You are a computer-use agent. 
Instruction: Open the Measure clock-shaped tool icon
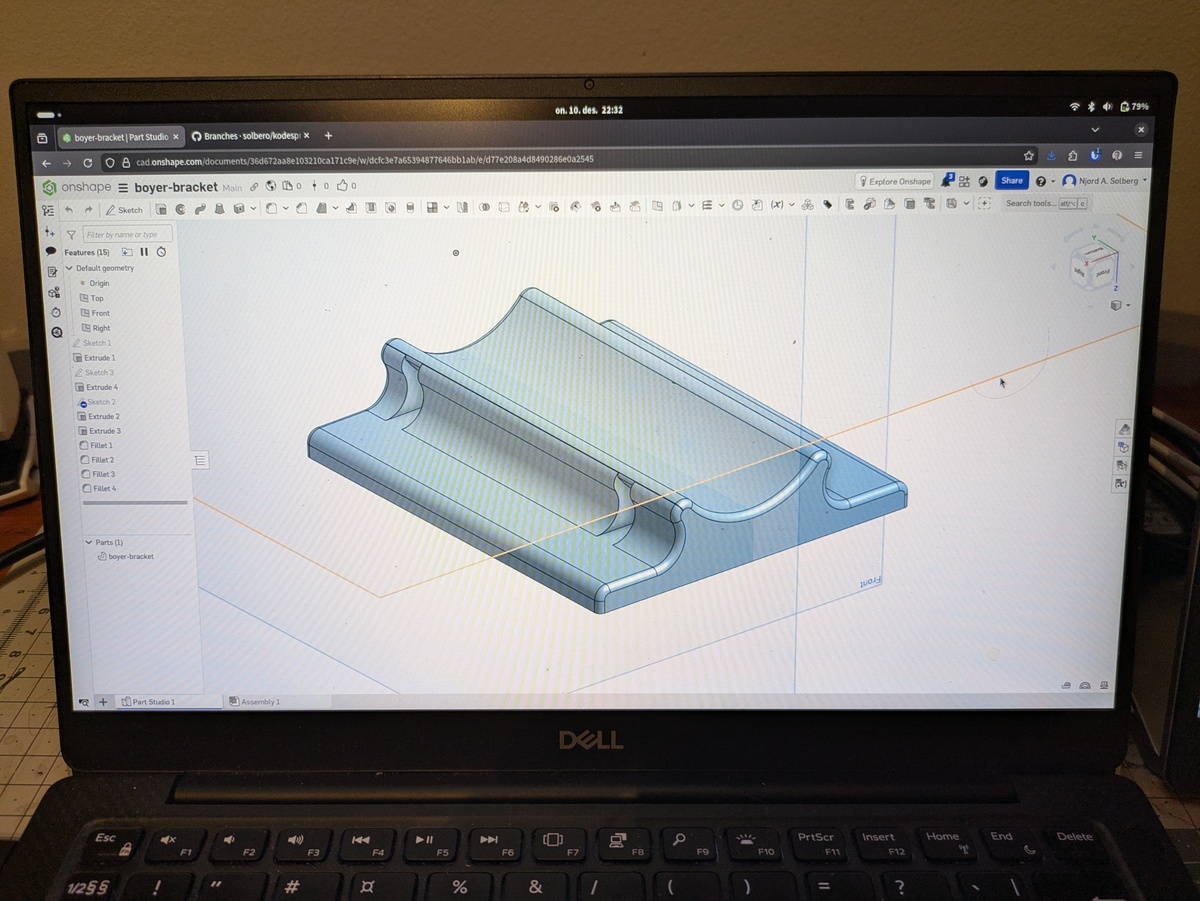pos(737,205)
